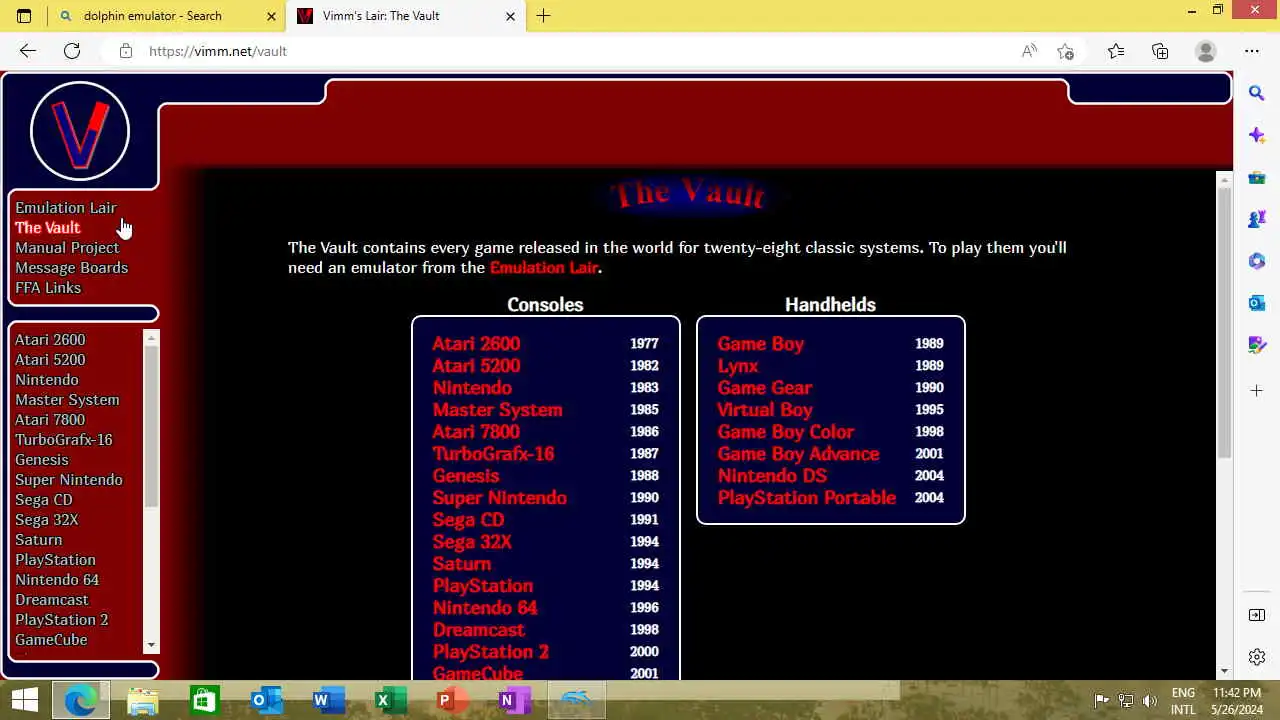Image resolution: width=1280 pixels, height=720 pixels.
Task: Open the sidebar Games chess icon
Action: (x=1257, y=219)
